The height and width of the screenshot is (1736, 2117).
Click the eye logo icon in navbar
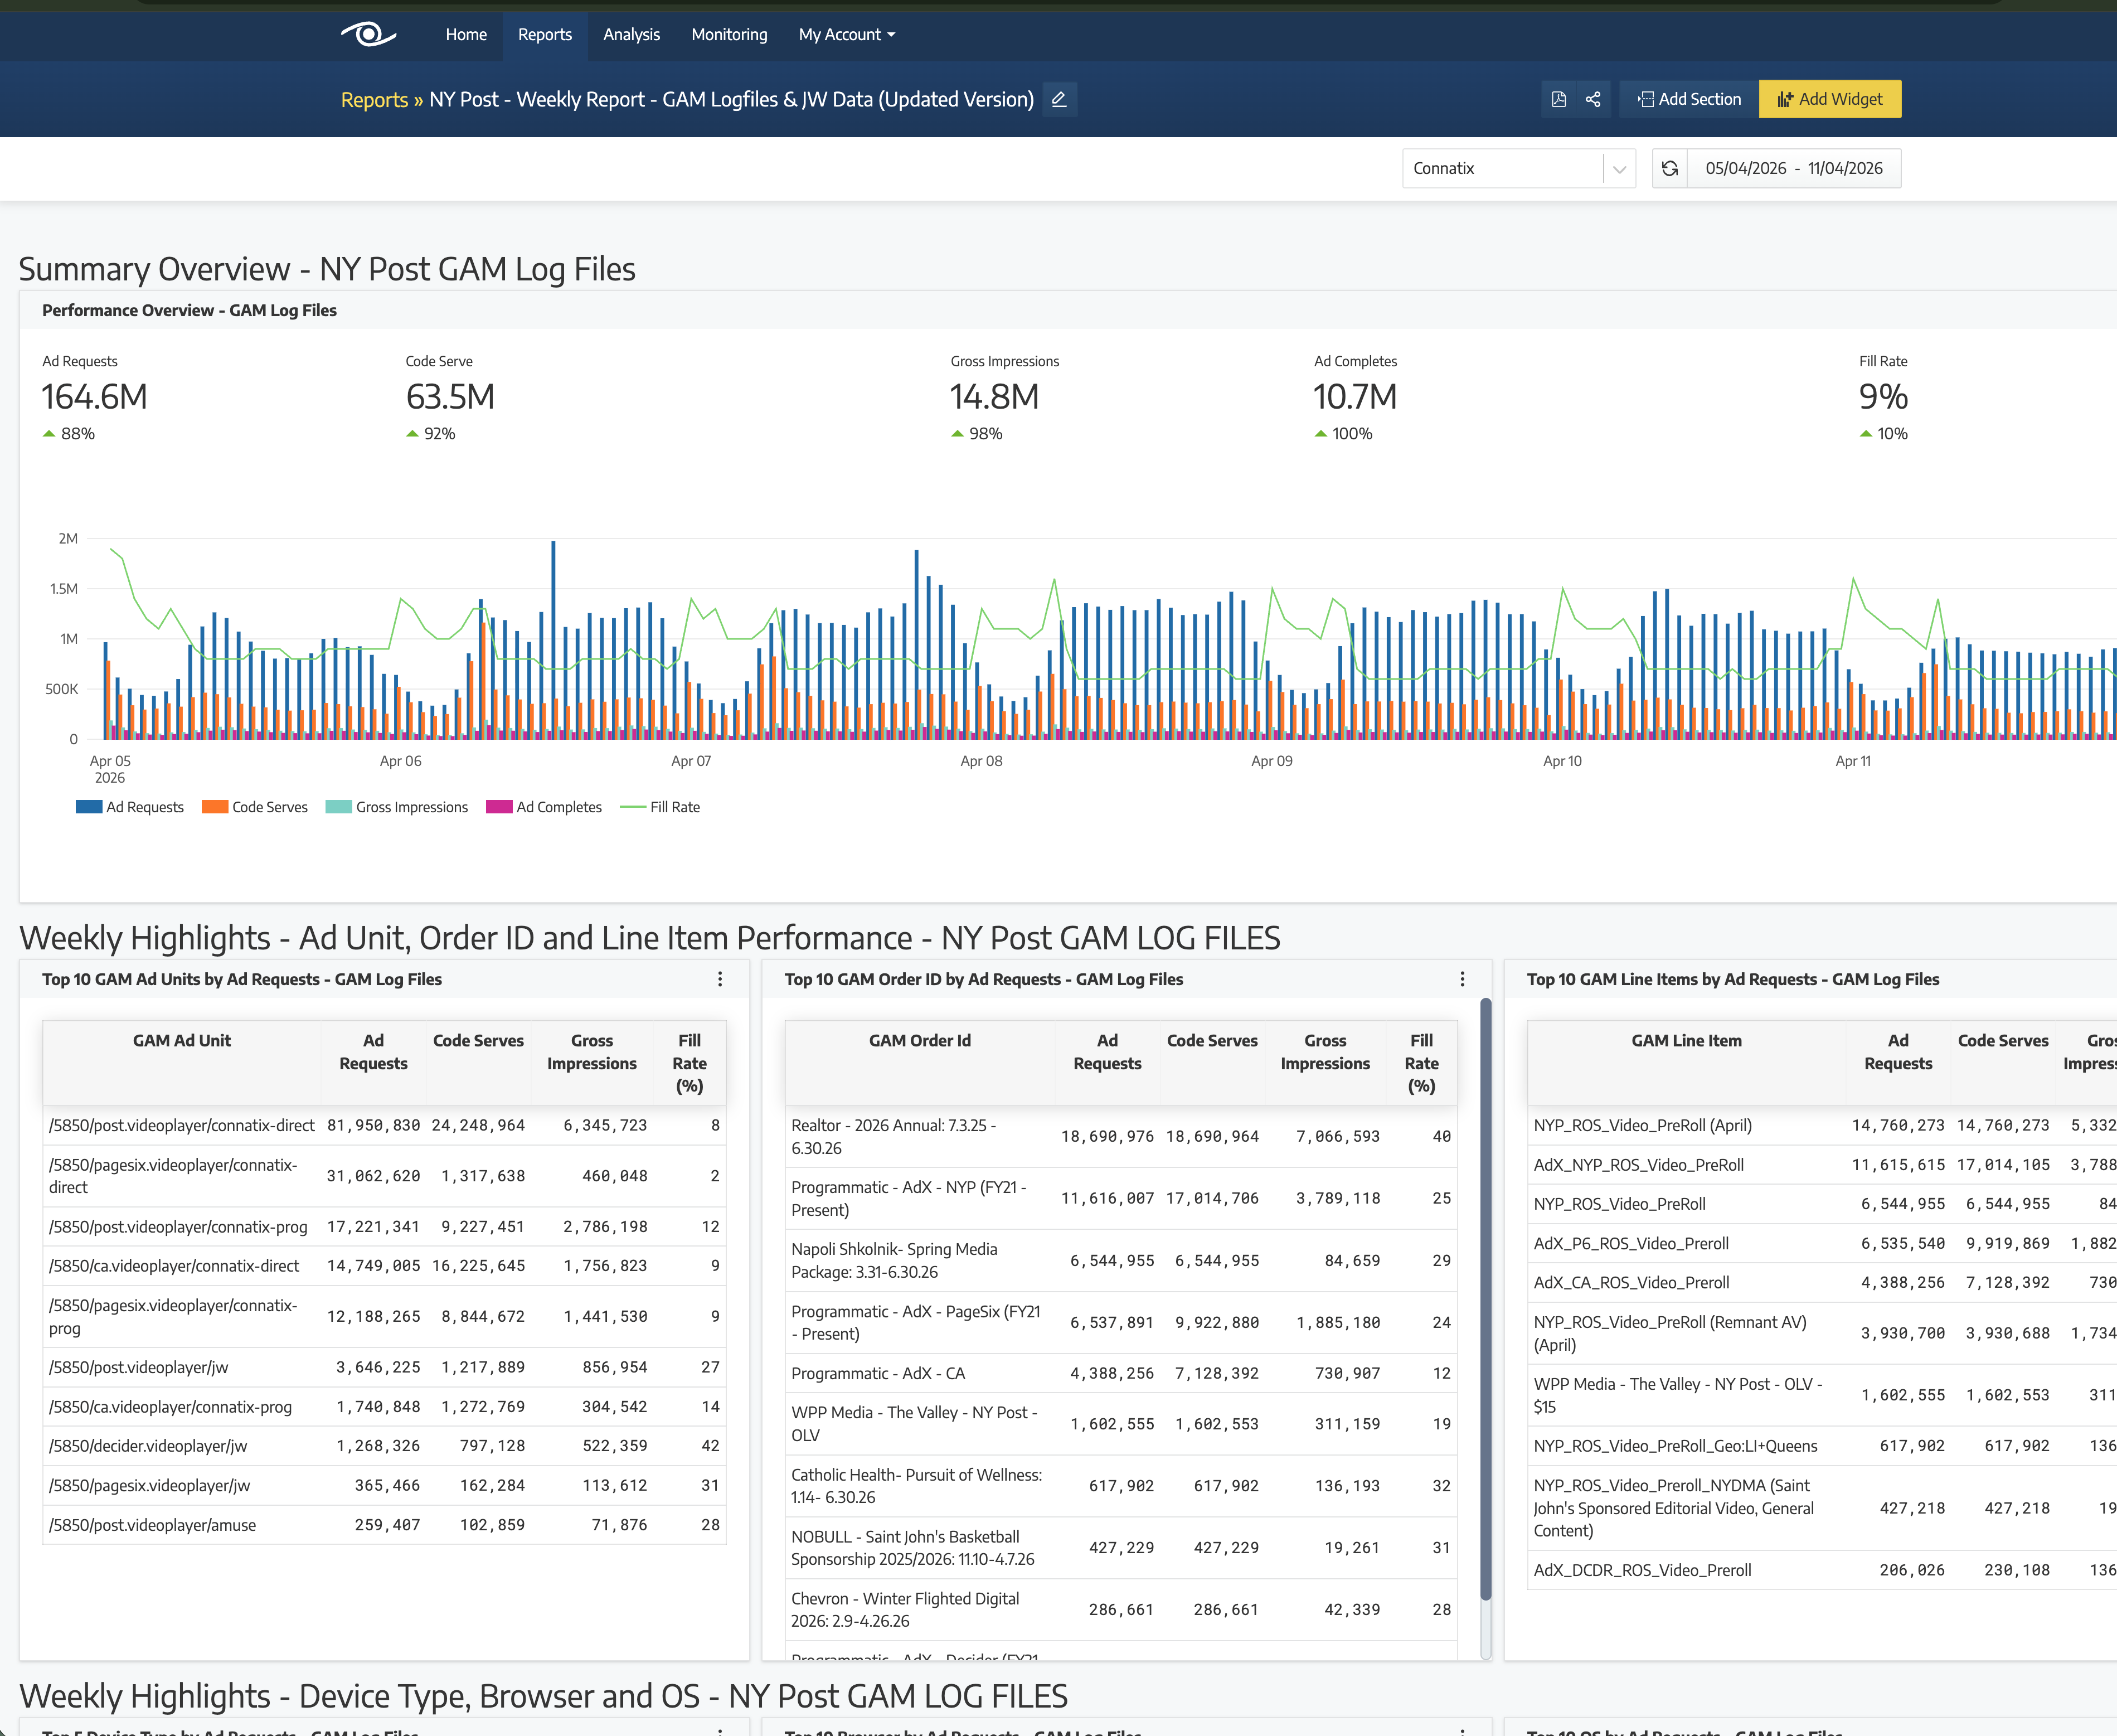pos(368,34)
